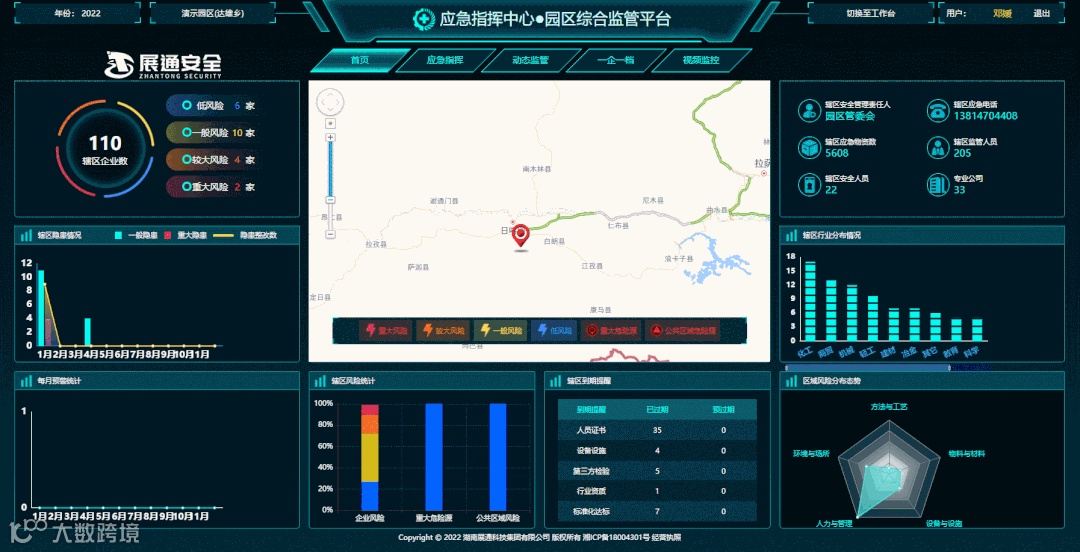This screenshot has height=552, width=1080.
Task: Click the user name 邓媛
Action: tap(1002, 13)
